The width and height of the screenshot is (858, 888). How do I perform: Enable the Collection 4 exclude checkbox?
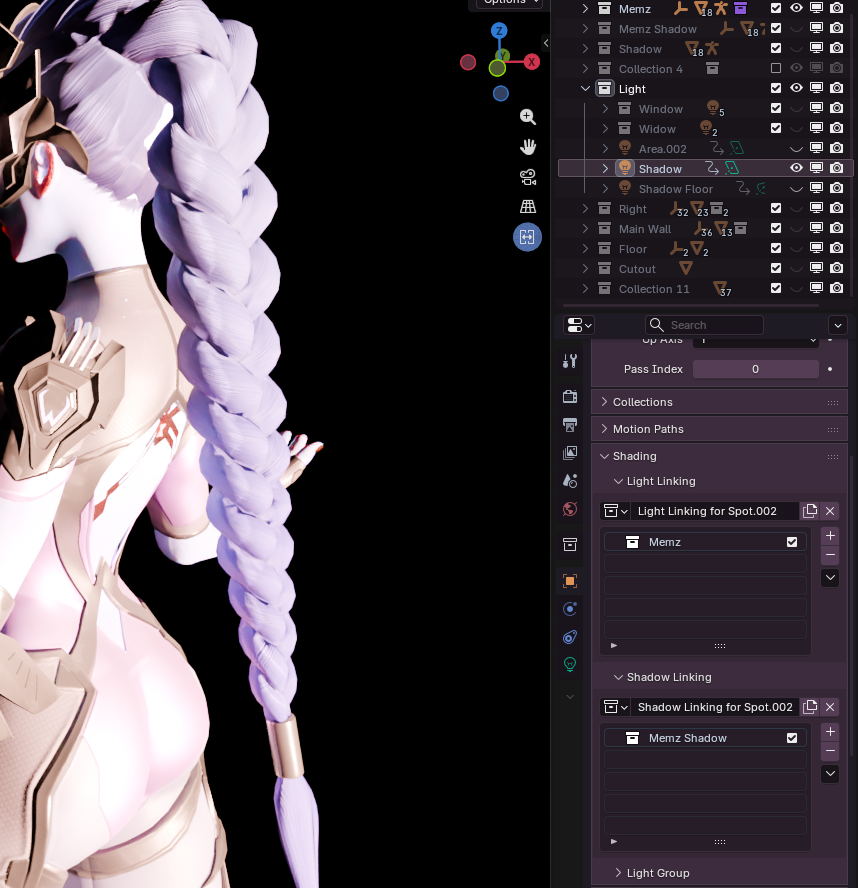(x=776, y=69)
